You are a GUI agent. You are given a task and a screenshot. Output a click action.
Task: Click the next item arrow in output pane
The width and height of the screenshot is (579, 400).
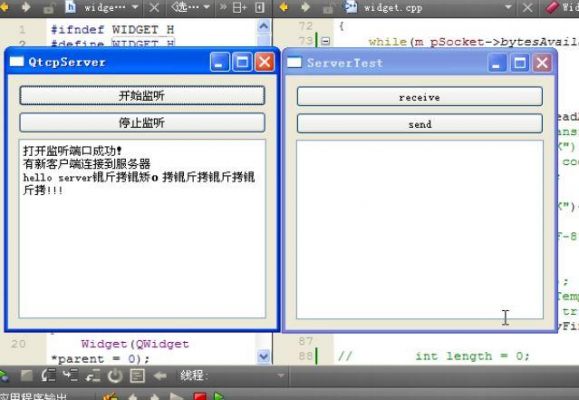click(x=154, y=397)
